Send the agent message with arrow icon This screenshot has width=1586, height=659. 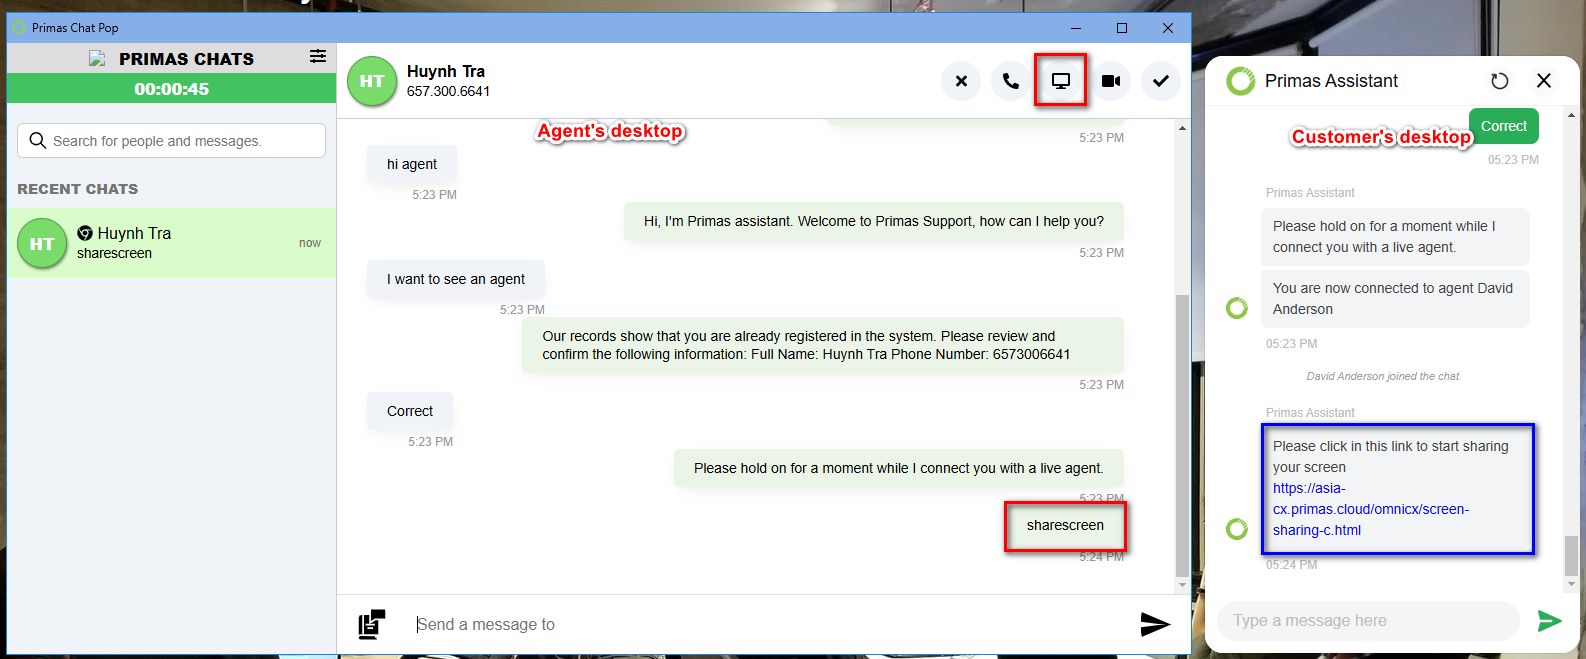coord(1155,624)
